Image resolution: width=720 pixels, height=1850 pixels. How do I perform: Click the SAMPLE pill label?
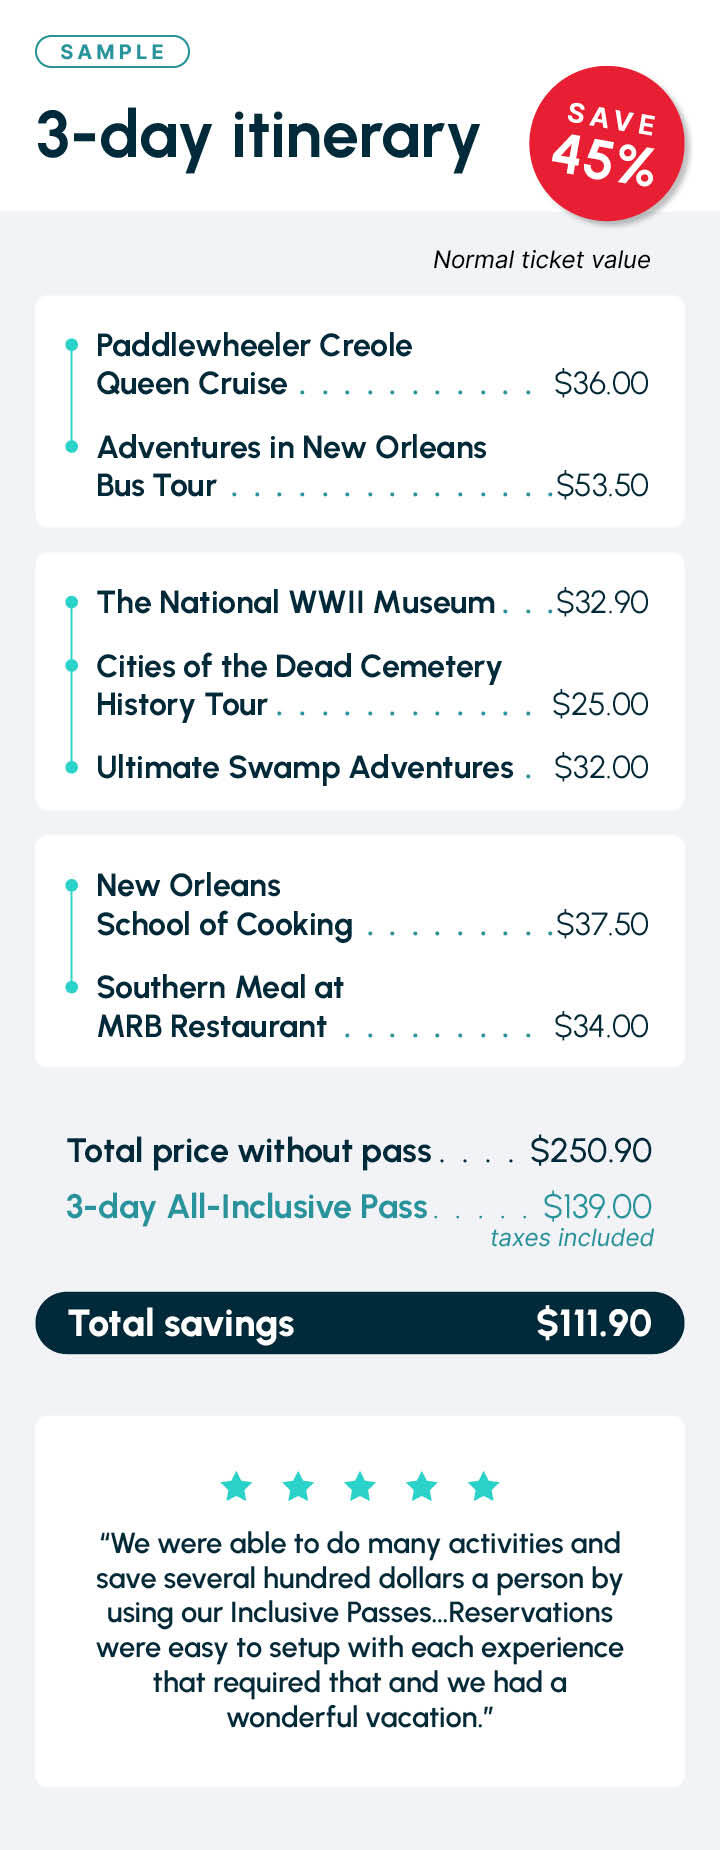pos(112,52)
